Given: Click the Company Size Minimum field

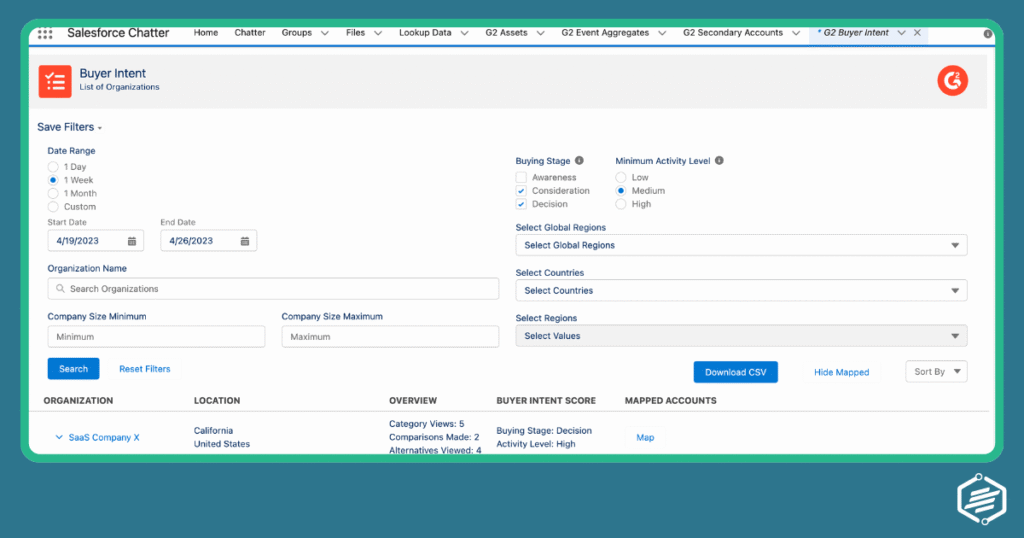Looking at the screenshot, I should point(156,337).
